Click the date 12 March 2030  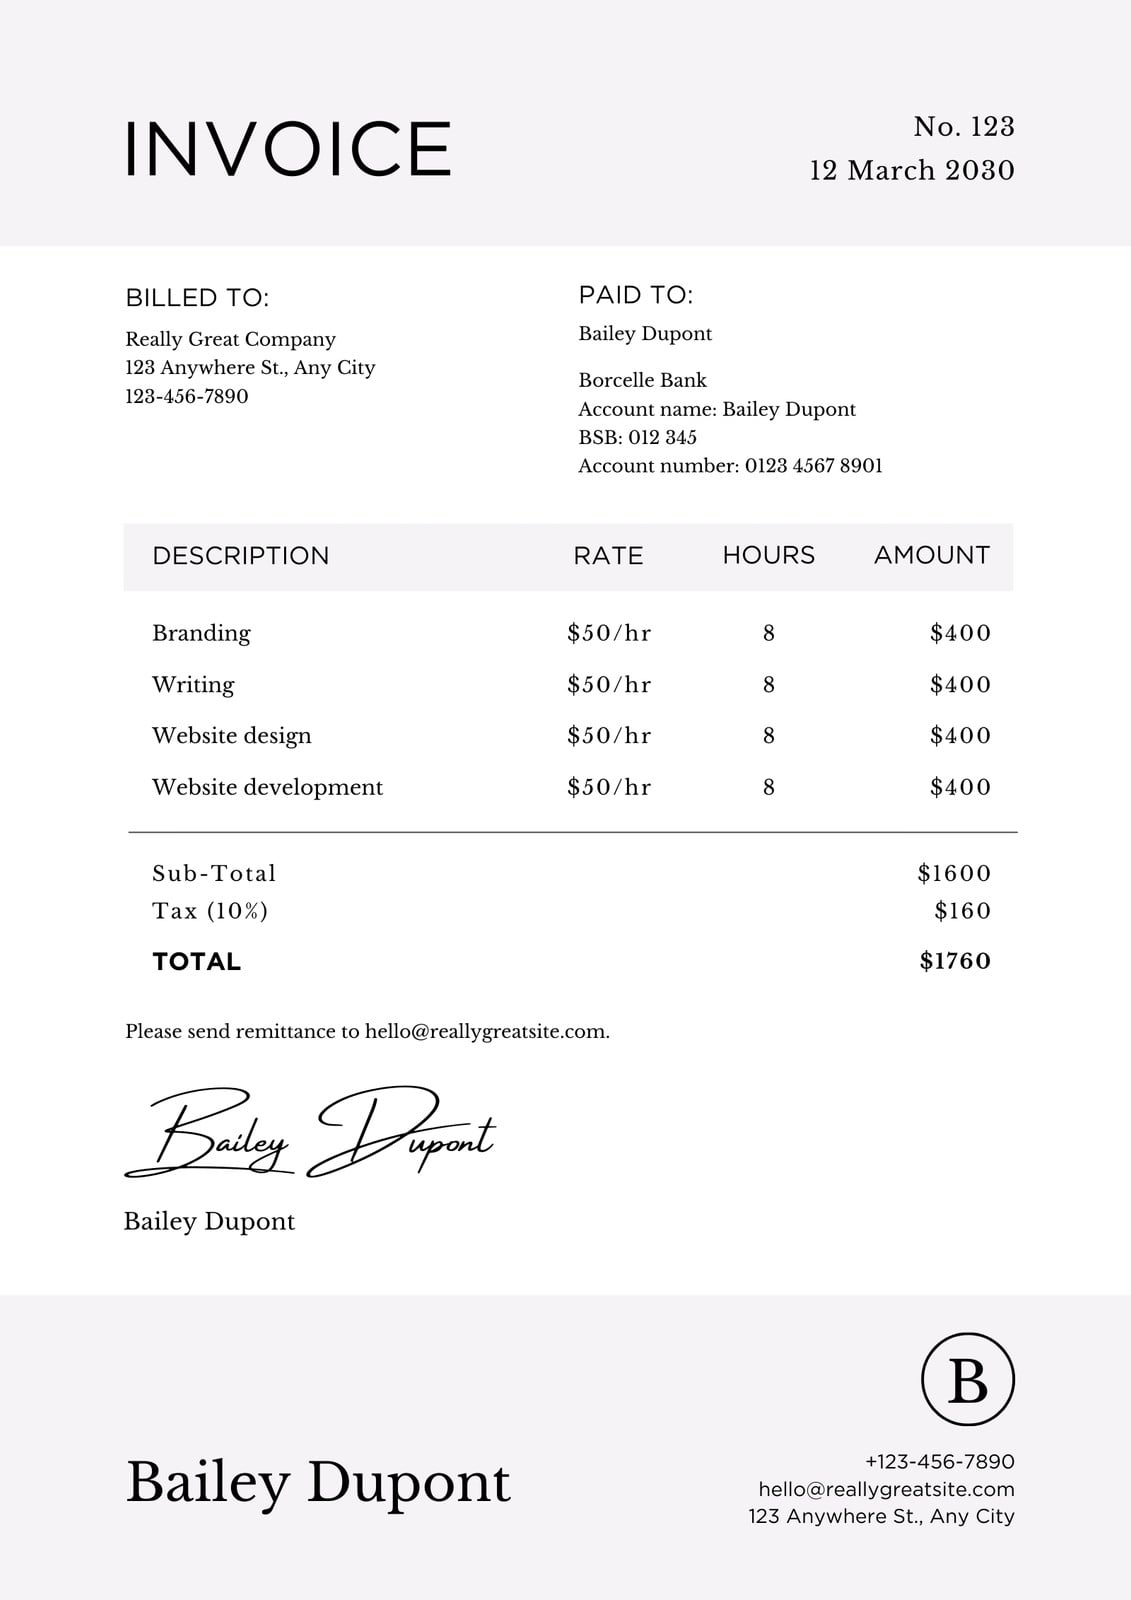(912, 171)
